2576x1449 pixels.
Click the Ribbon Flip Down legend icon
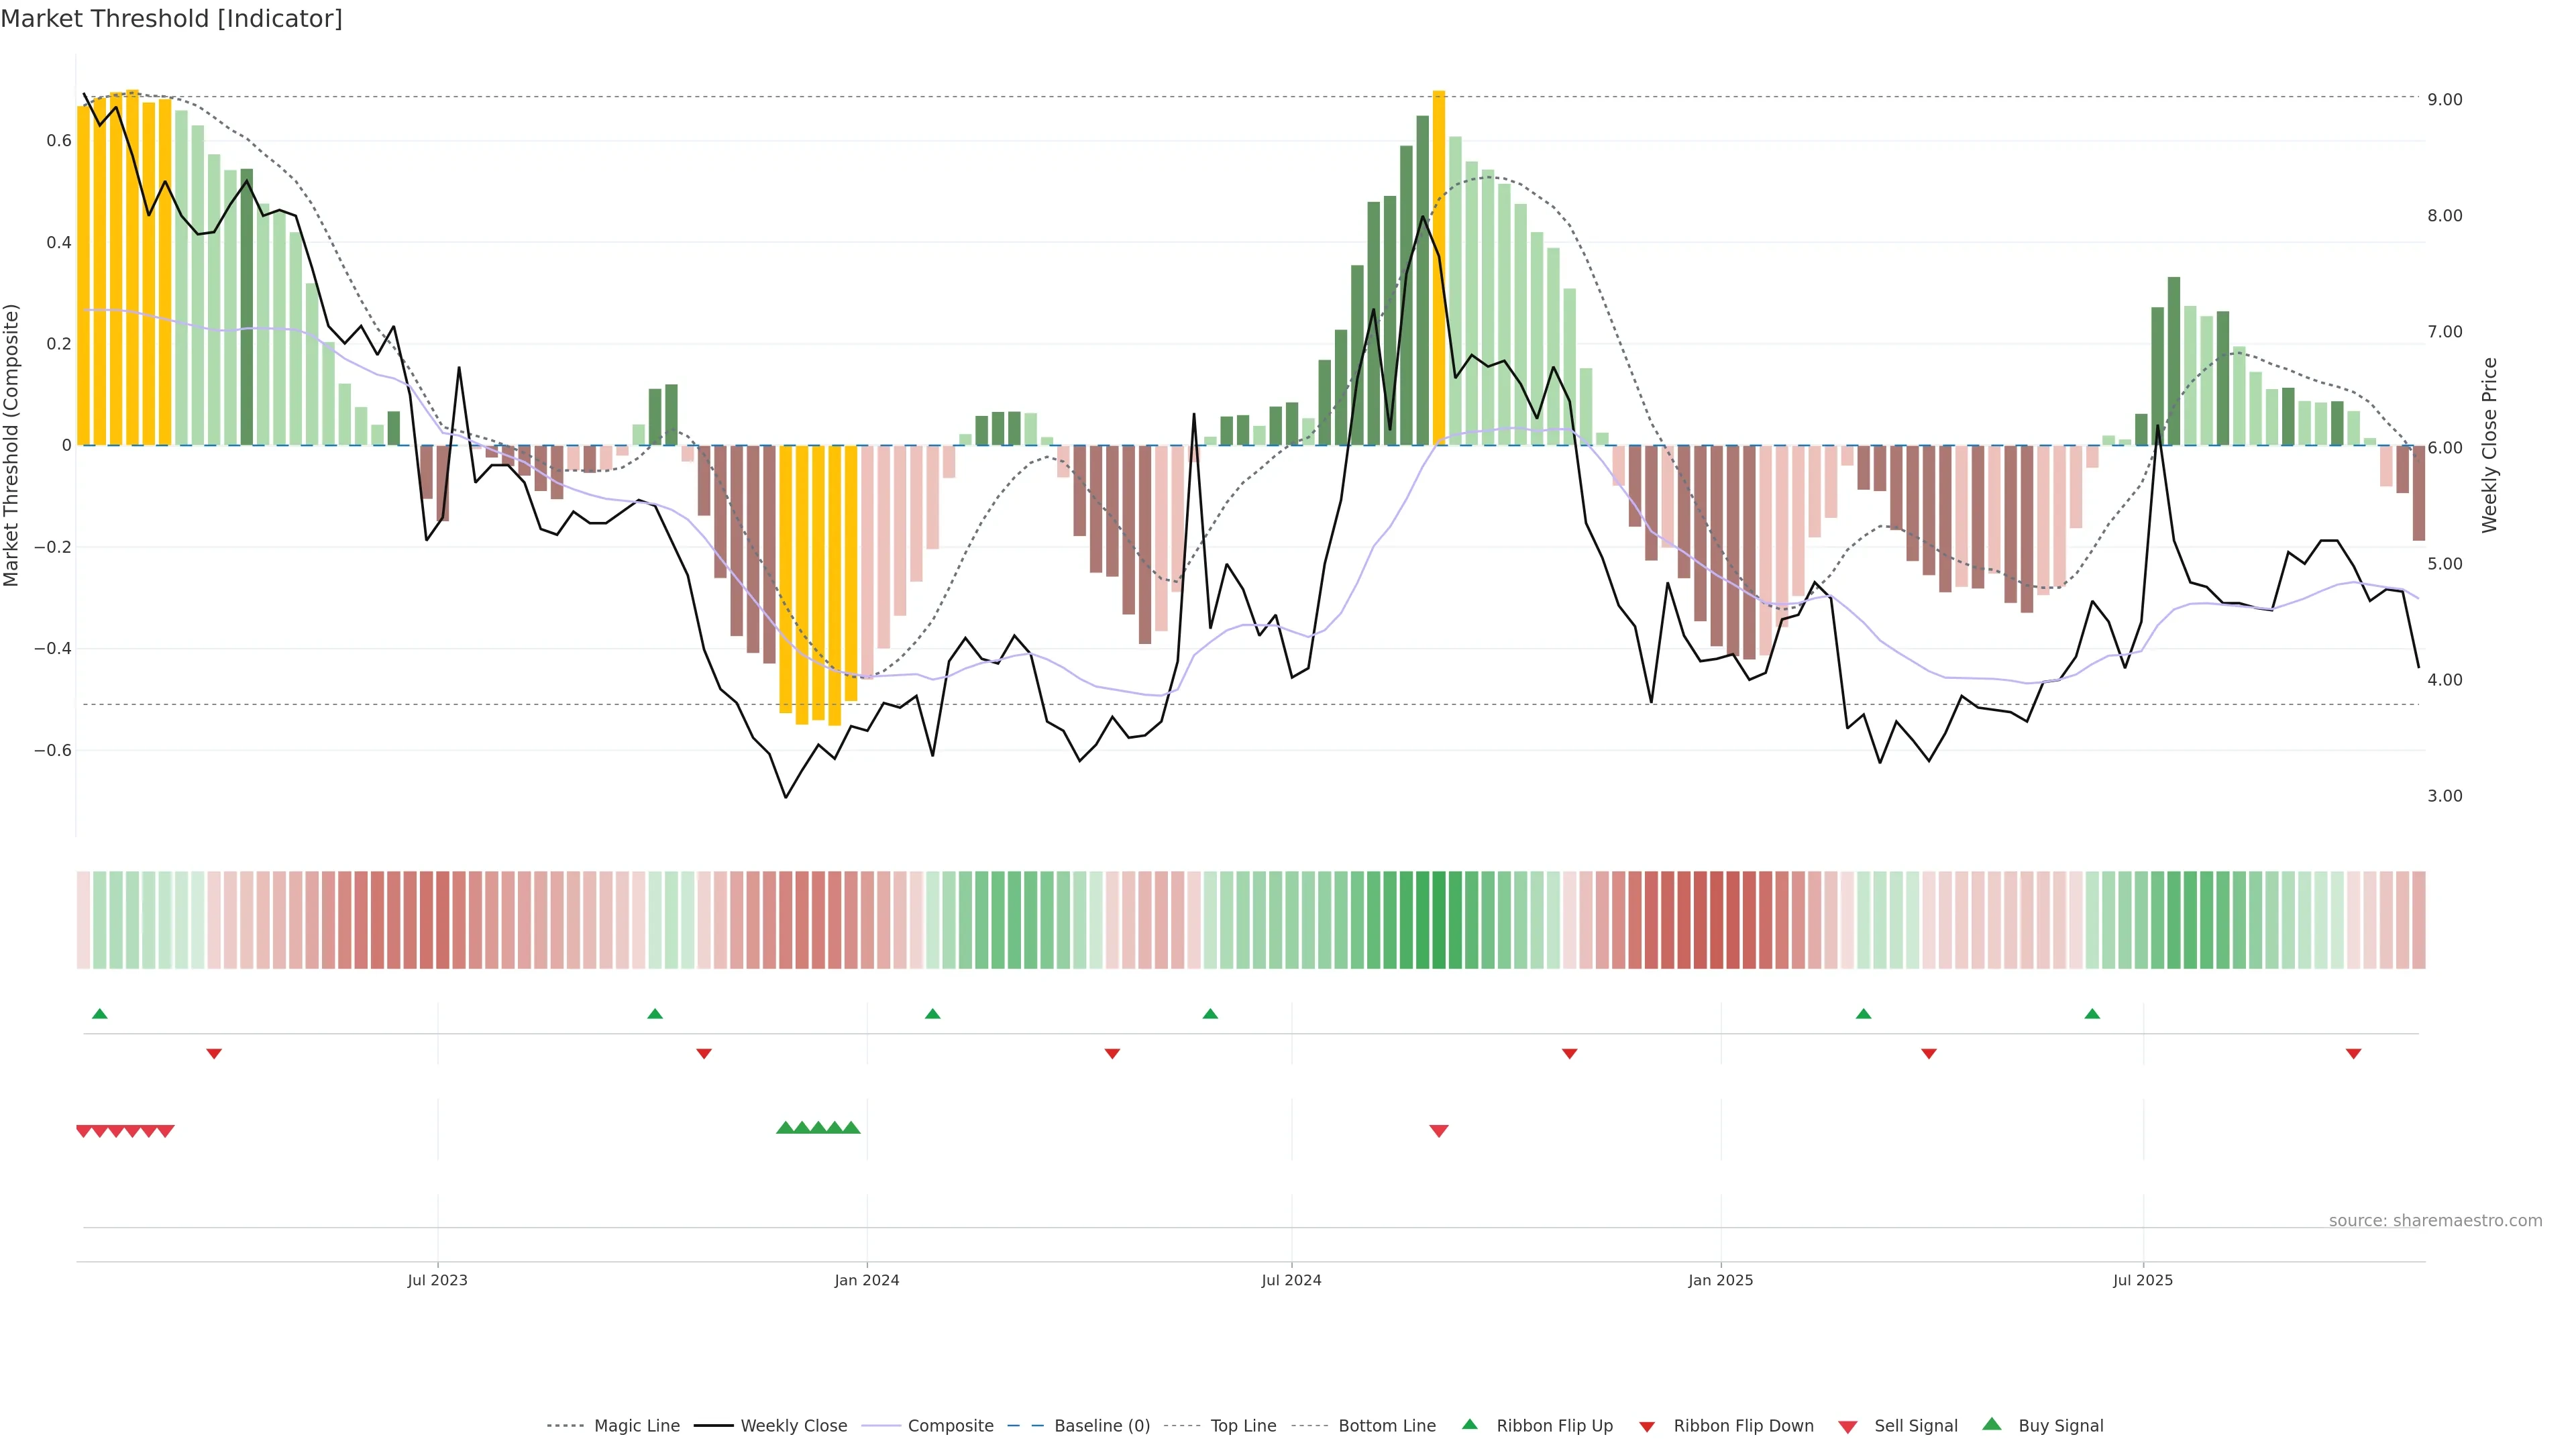(x=1647, y=1426)
